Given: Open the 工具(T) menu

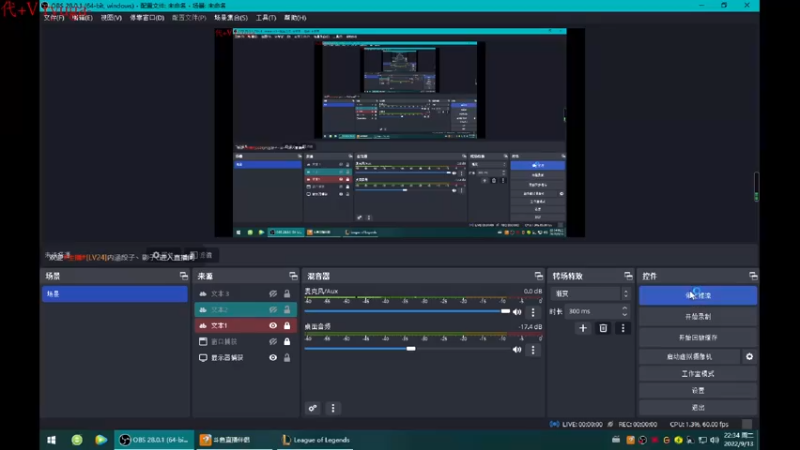Looking at the screenshot, I should 266,17.
